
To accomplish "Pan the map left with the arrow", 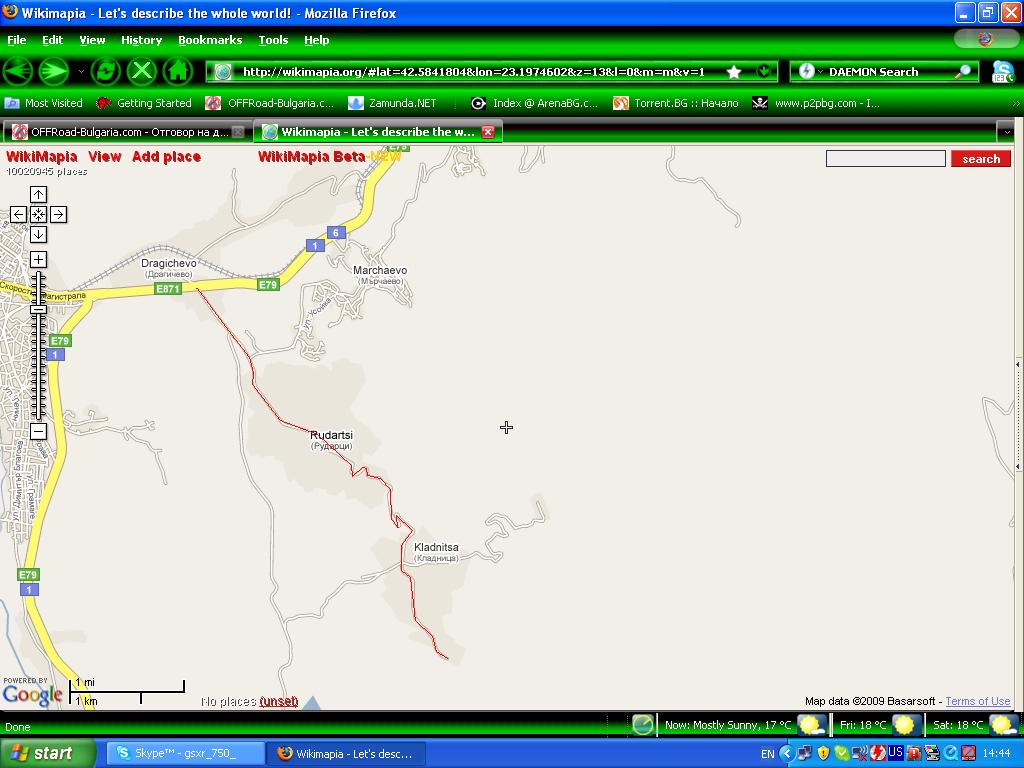I will tap(18, 214).
